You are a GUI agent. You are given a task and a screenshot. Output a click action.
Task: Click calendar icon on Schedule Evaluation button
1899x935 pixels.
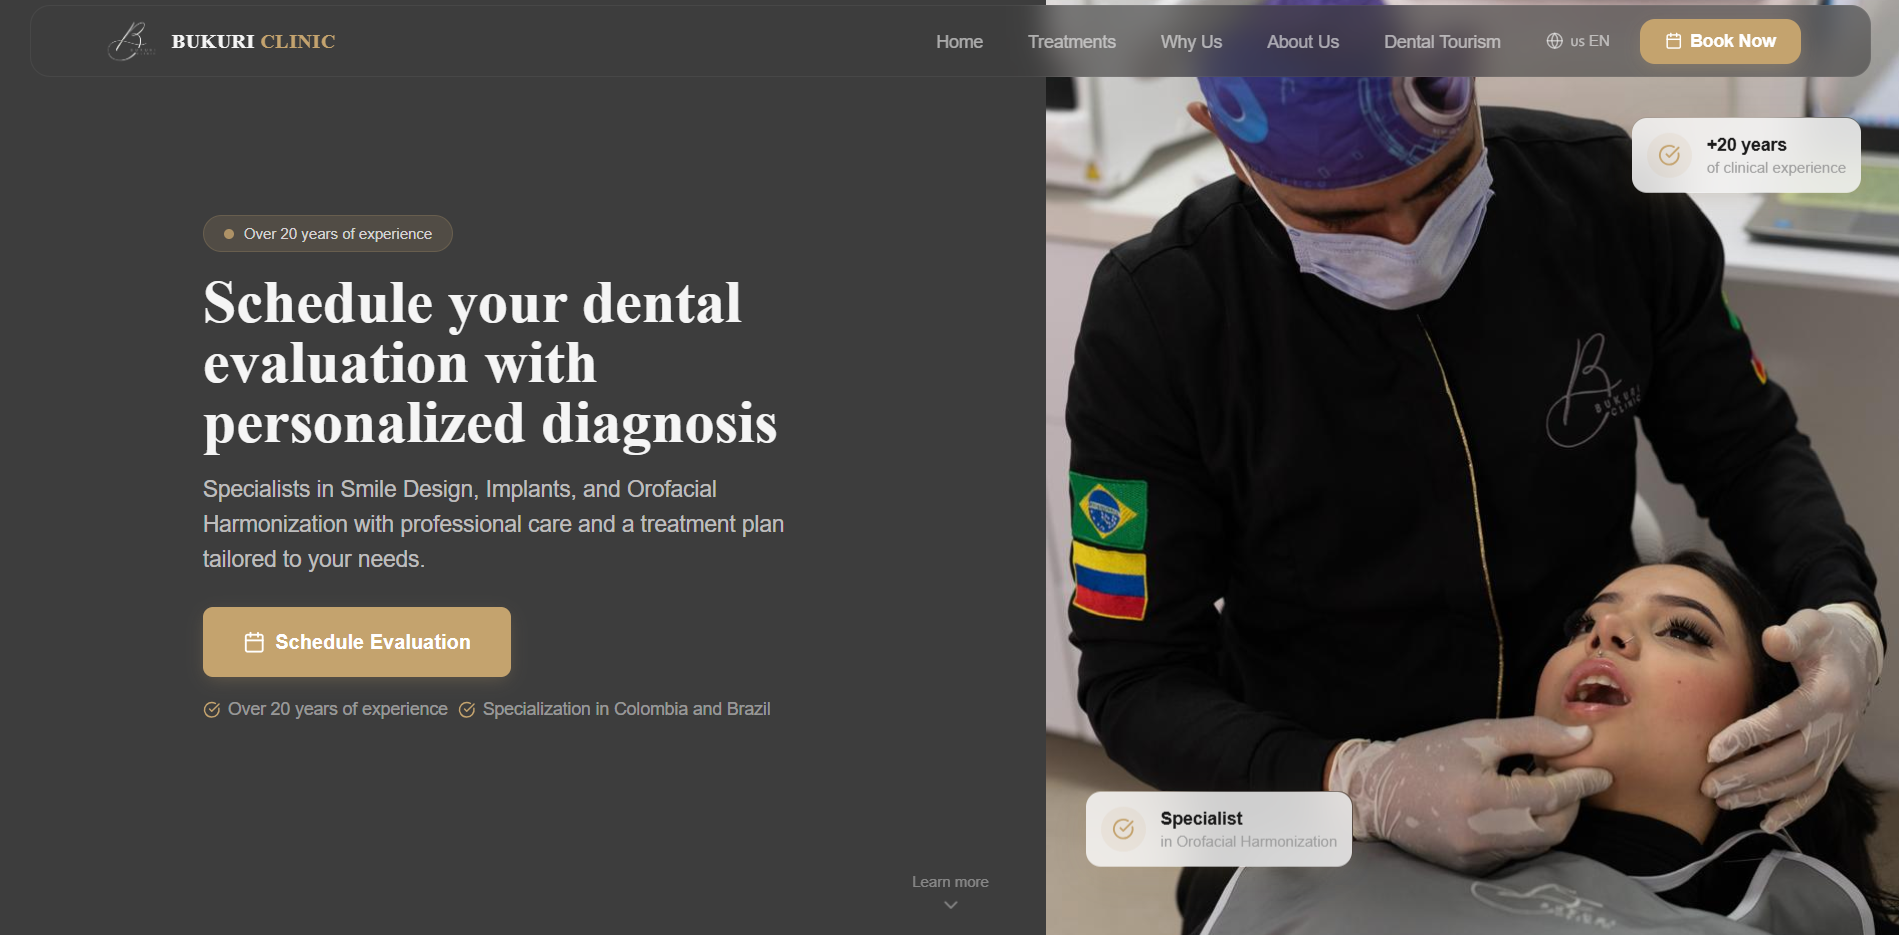(254, 642)
